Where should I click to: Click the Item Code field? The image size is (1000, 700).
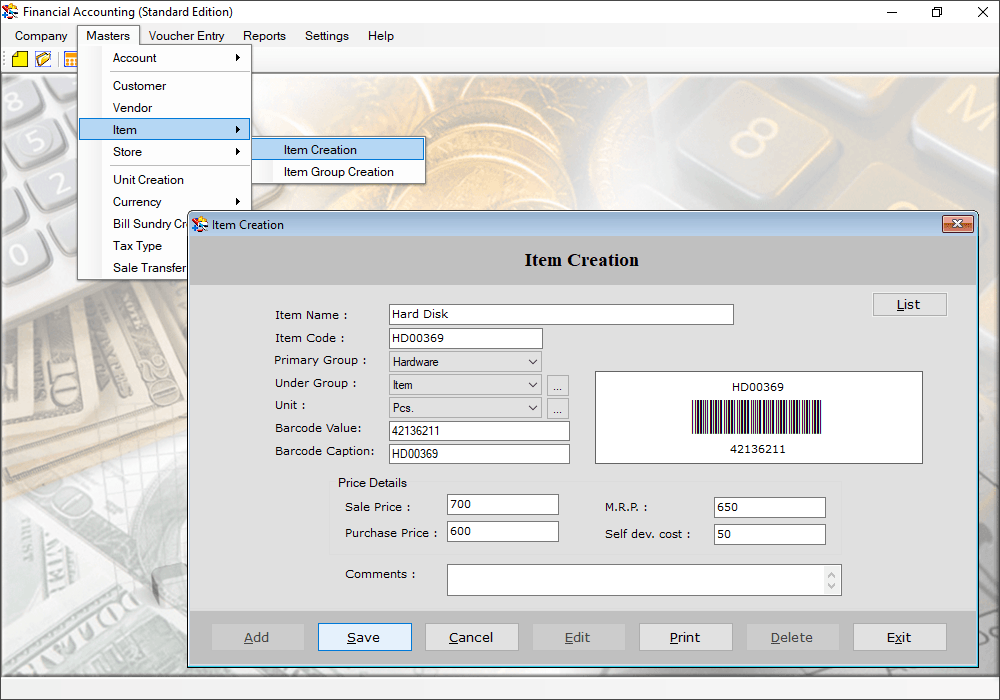tap(466, 339)
